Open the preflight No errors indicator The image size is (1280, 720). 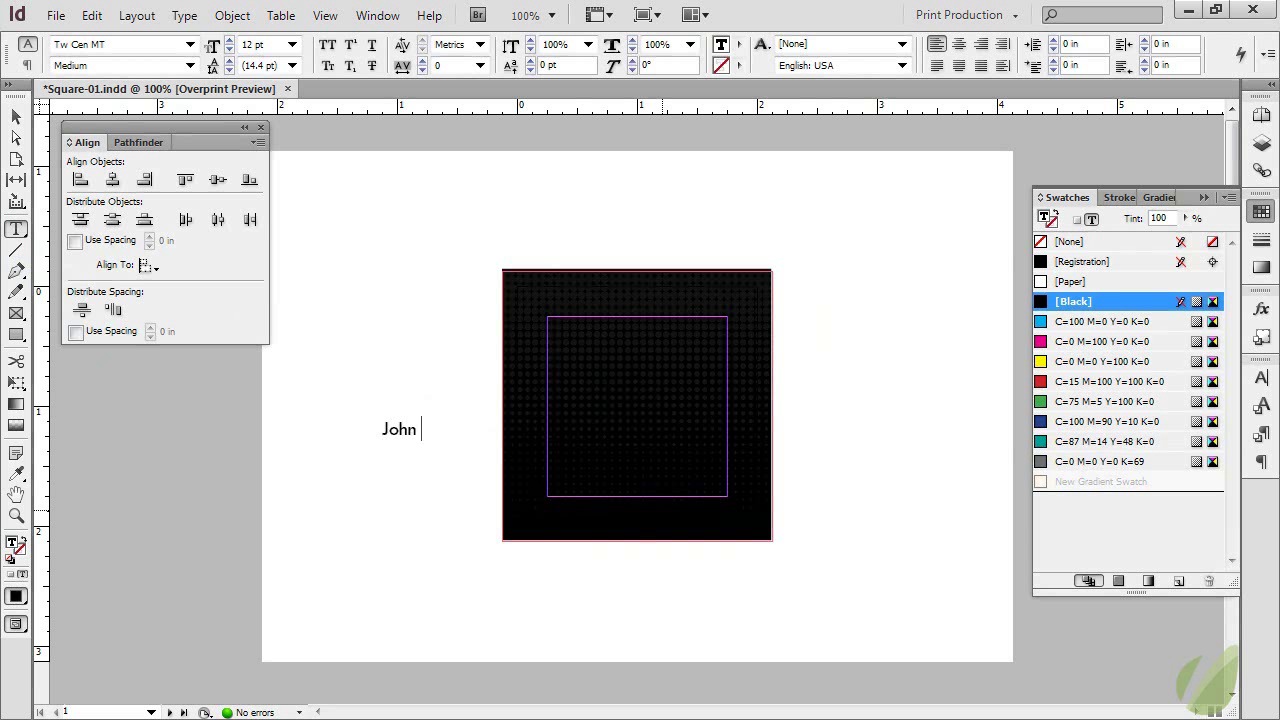(x=249, y=713)
